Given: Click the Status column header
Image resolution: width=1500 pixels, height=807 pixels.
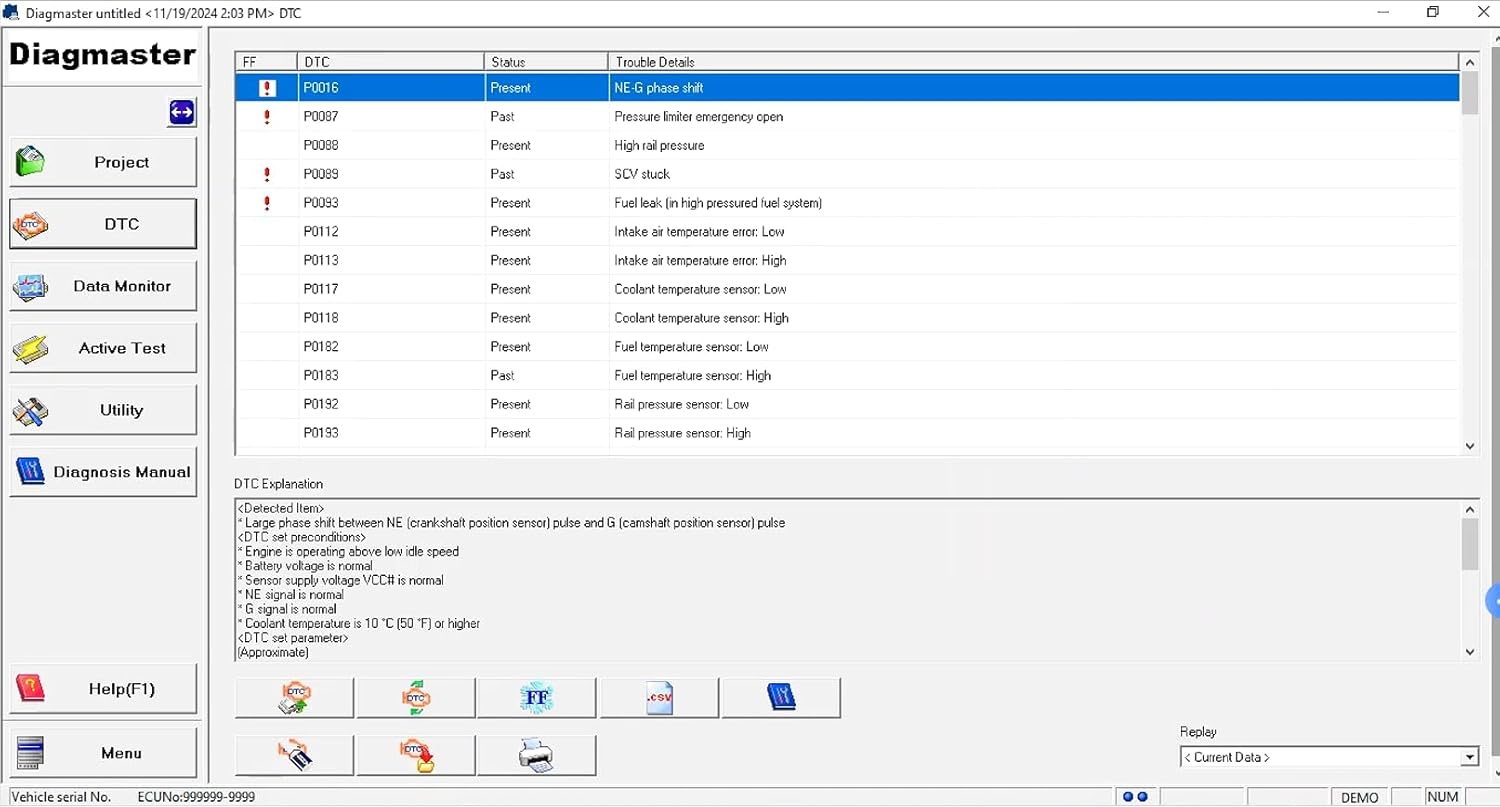Looking at the screenshot, I should tap(546, 62).
